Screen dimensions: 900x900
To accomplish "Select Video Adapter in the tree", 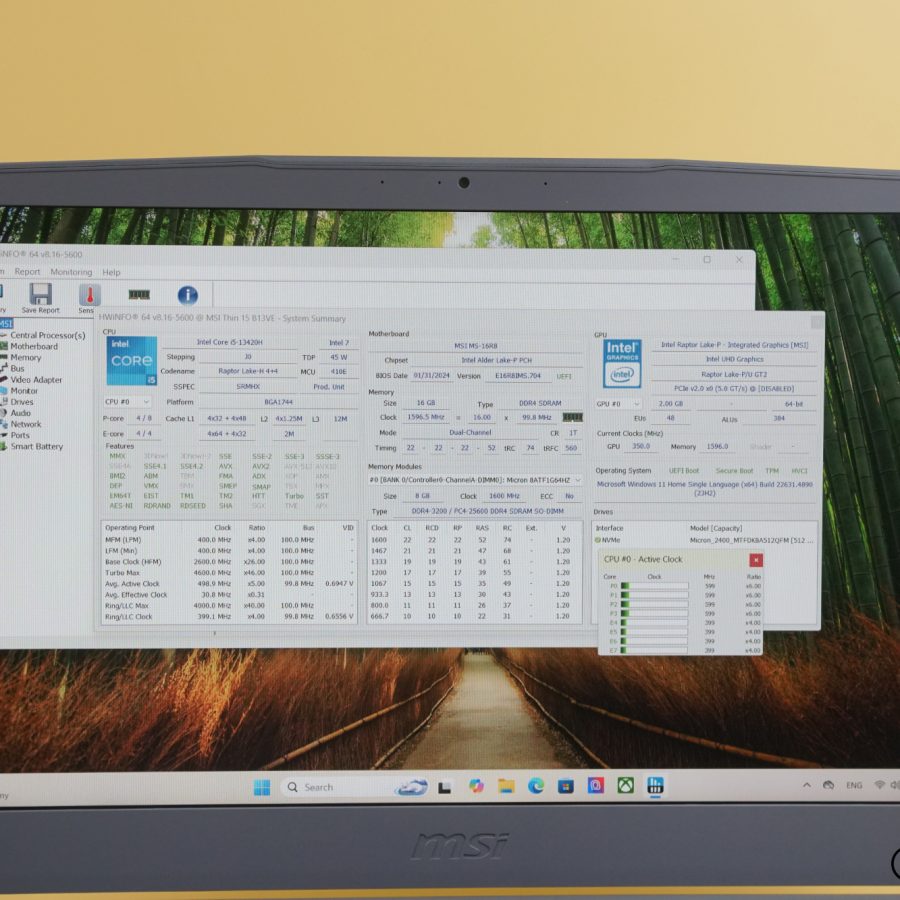I will click(36, 379).
